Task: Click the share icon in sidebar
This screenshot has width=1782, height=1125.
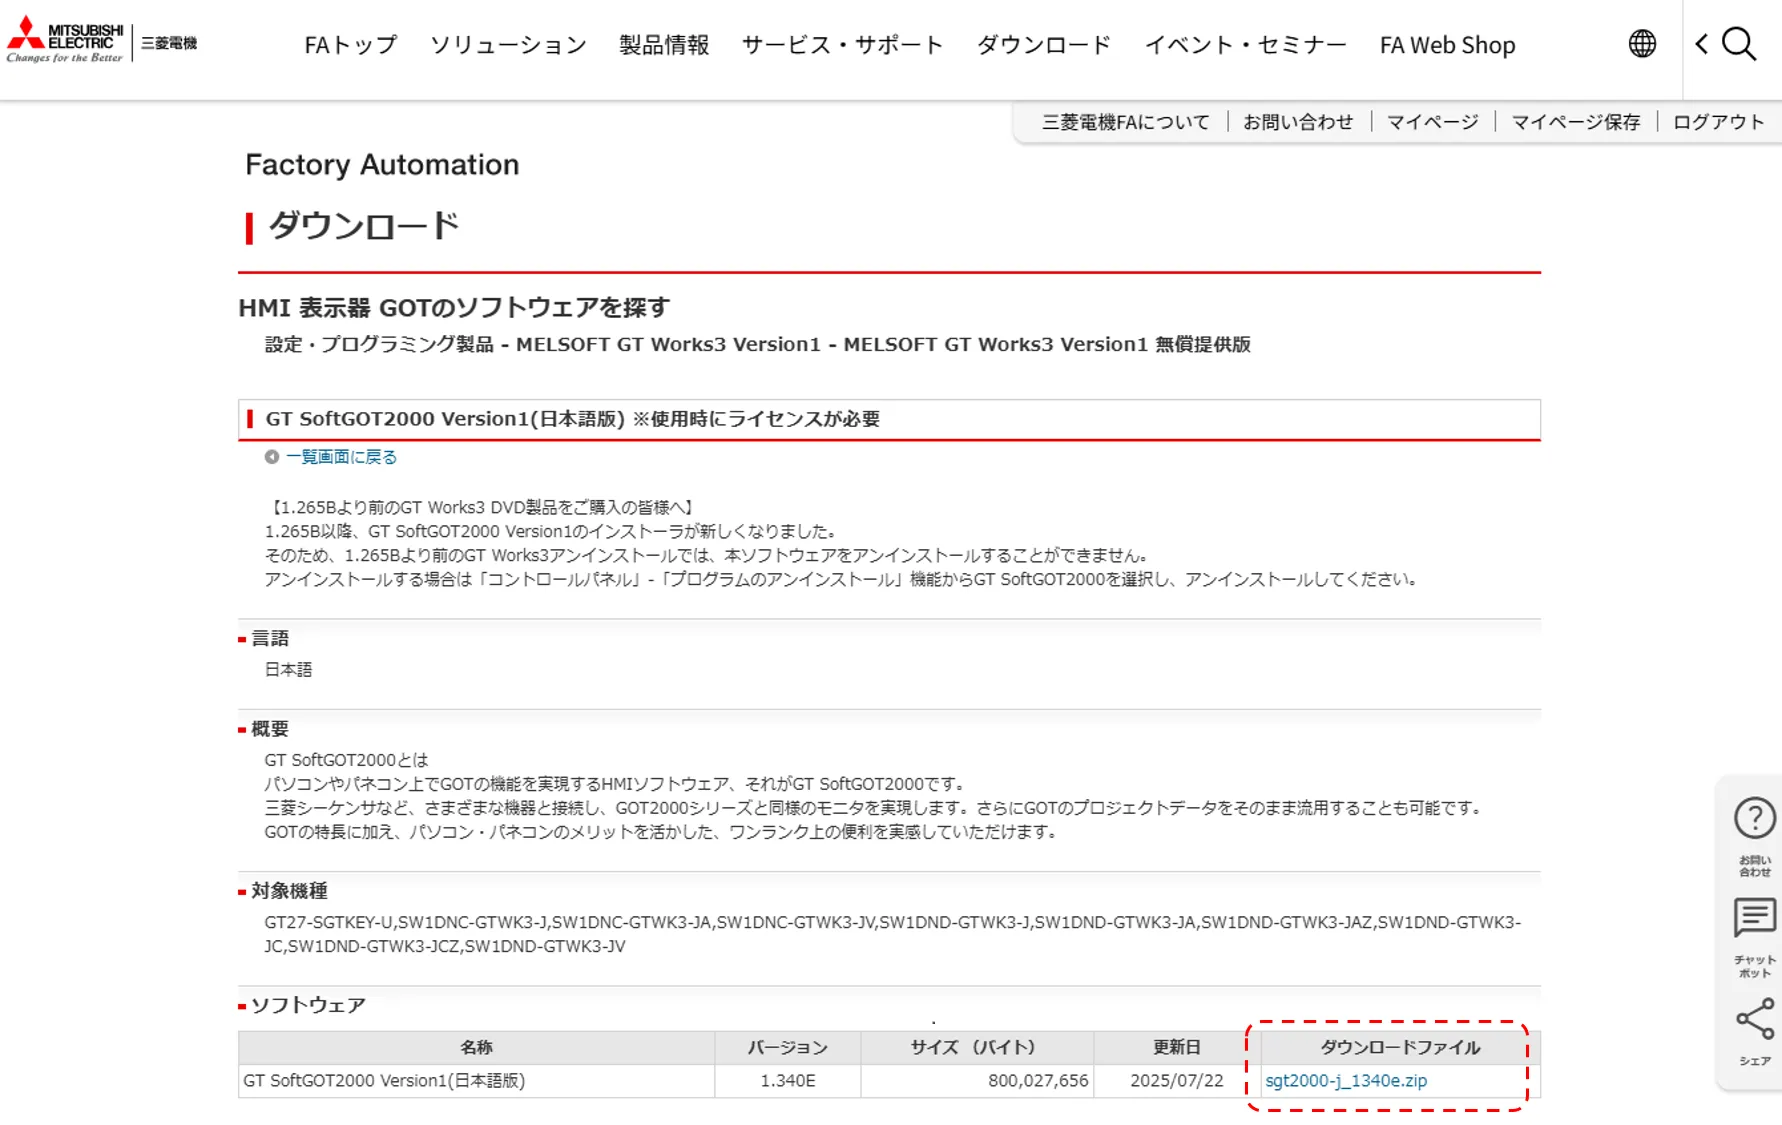Action: click(1754, 1020)
